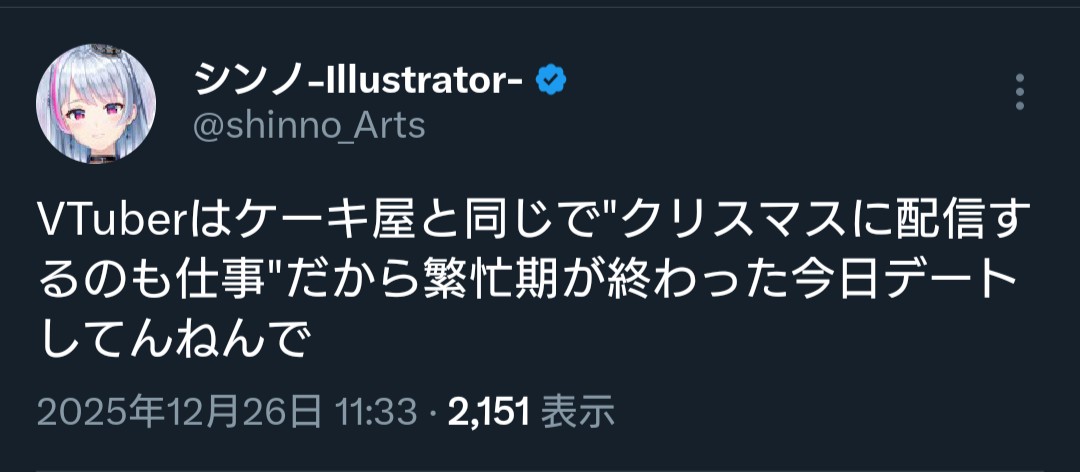Viewport: 1080px width, 472px height.
Task: Click the blue verified badge
Action: (x=552, y=79)
